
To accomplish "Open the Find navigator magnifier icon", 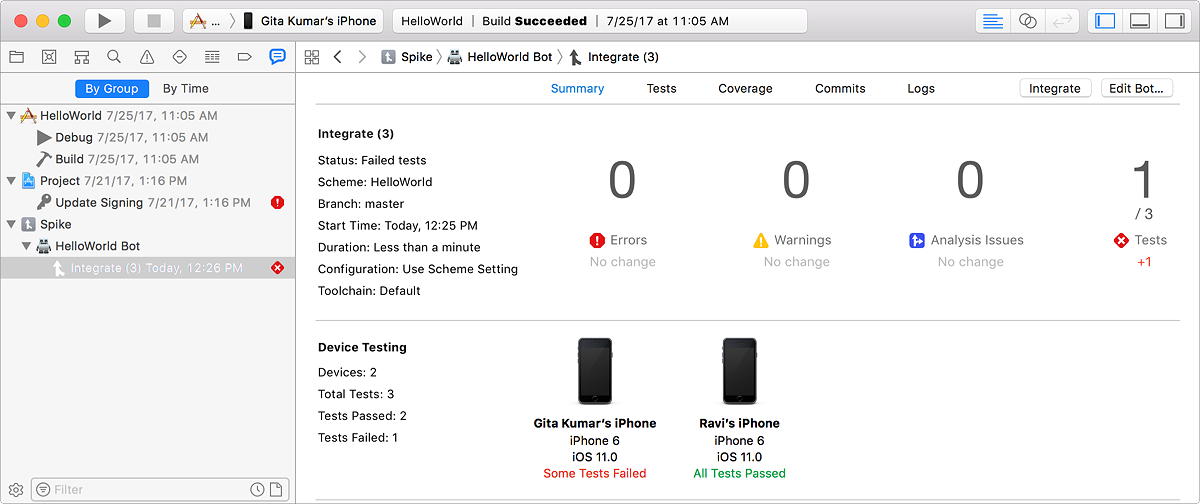I will 114,57.
